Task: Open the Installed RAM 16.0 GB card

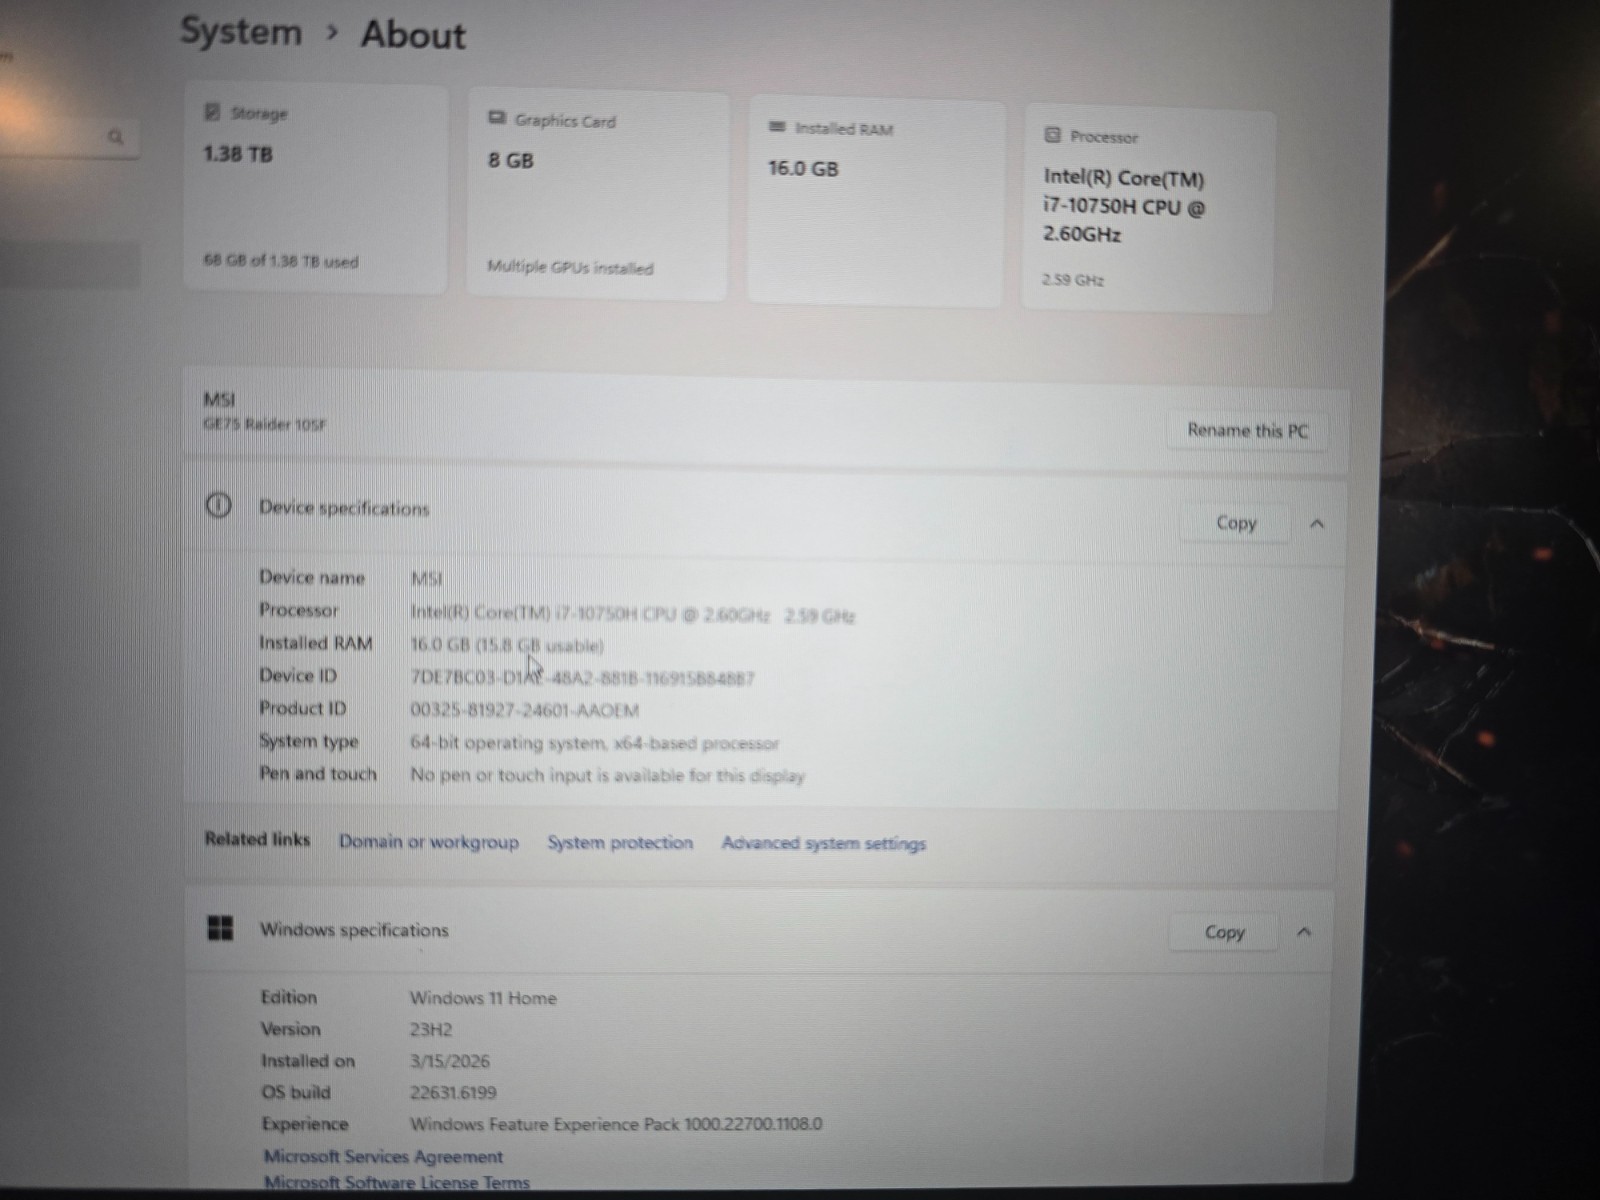Action: point(875,203)
